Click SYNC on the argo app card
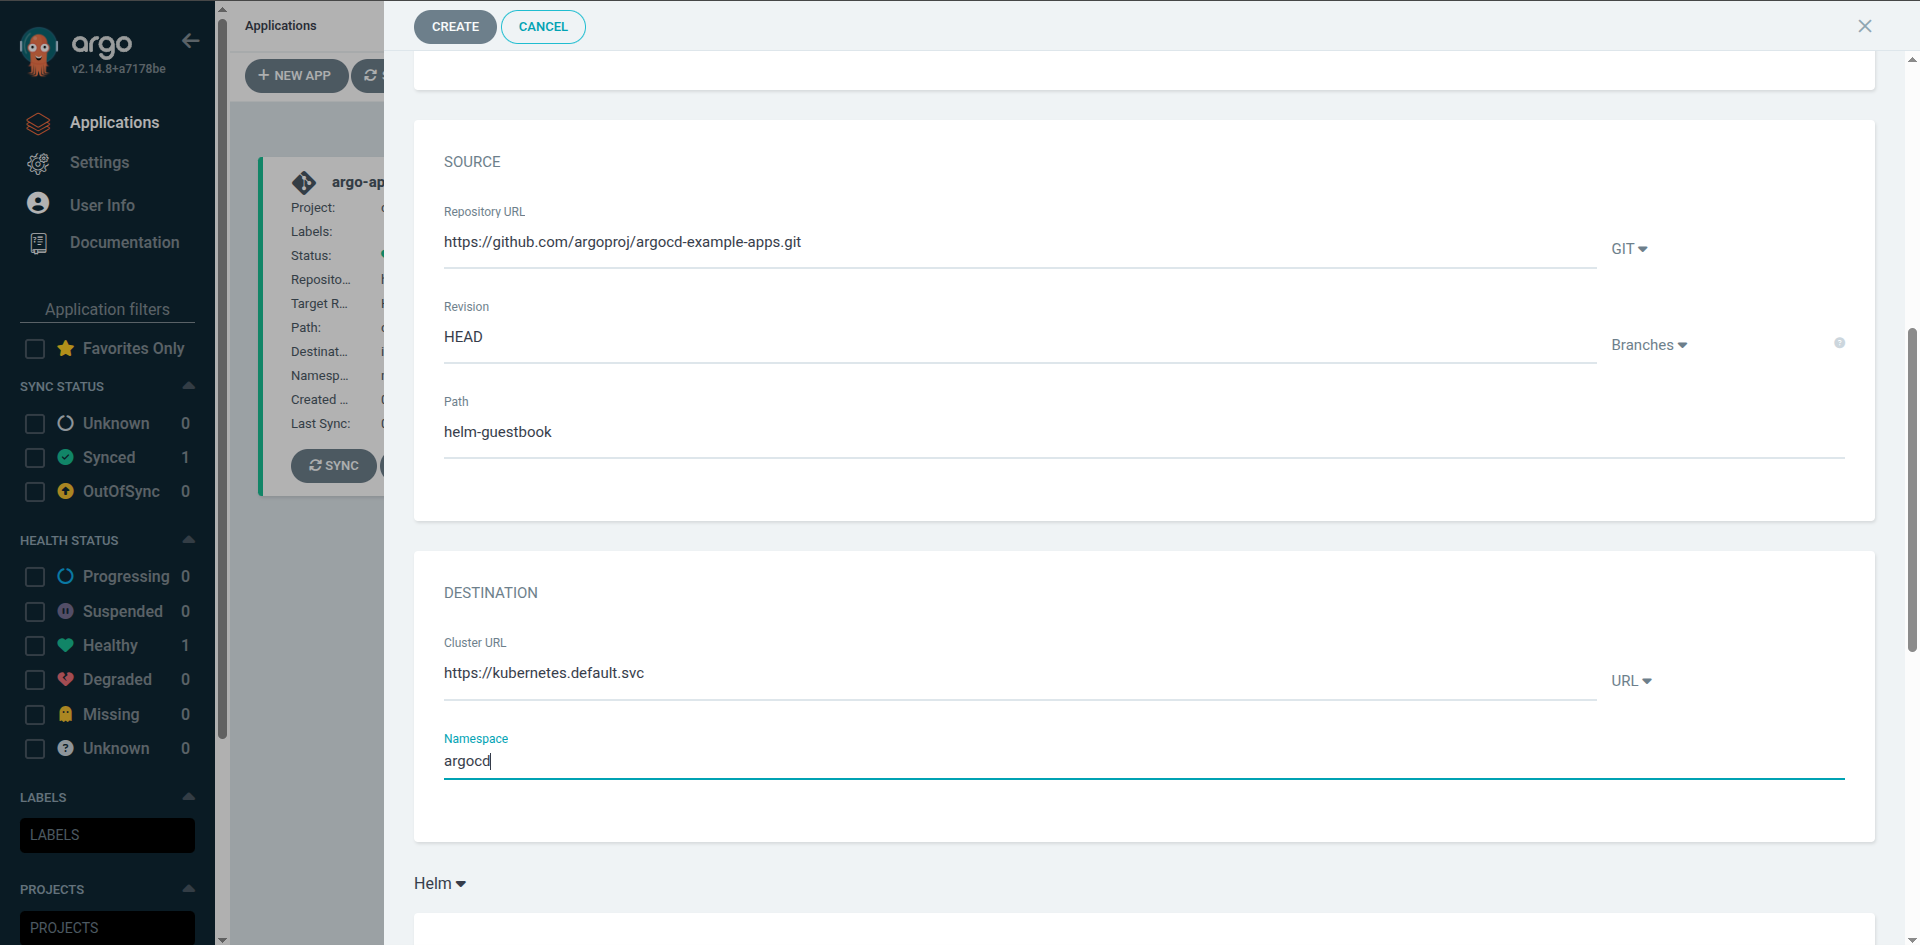The width and height of the screenshot is (1920, 945). coord(333,466)
